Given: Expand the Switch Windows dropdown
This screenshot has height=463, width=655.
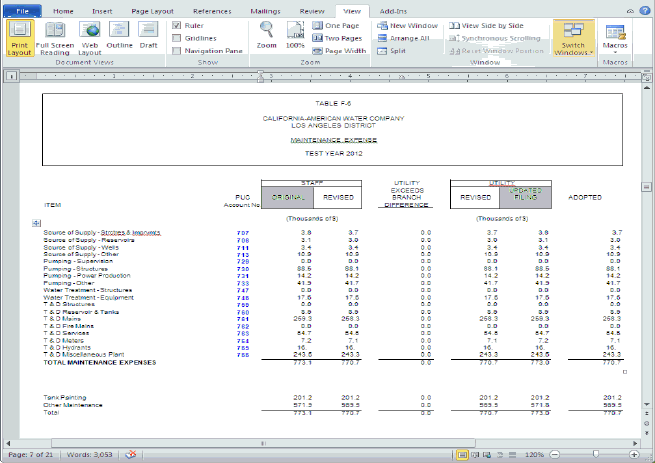Looking at the screenshot, I should (574, 39).
